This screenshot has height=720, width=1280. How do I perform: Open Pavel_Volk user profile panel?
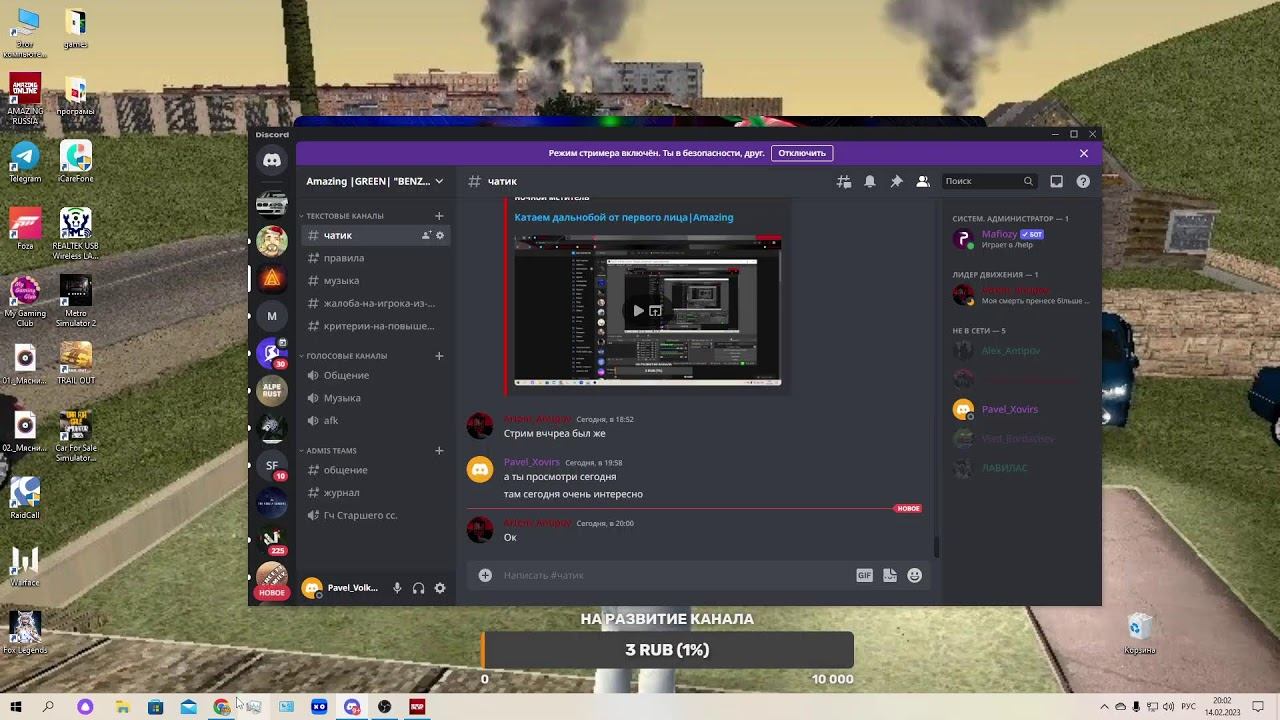pyautogui.click(x=342, y=588)
